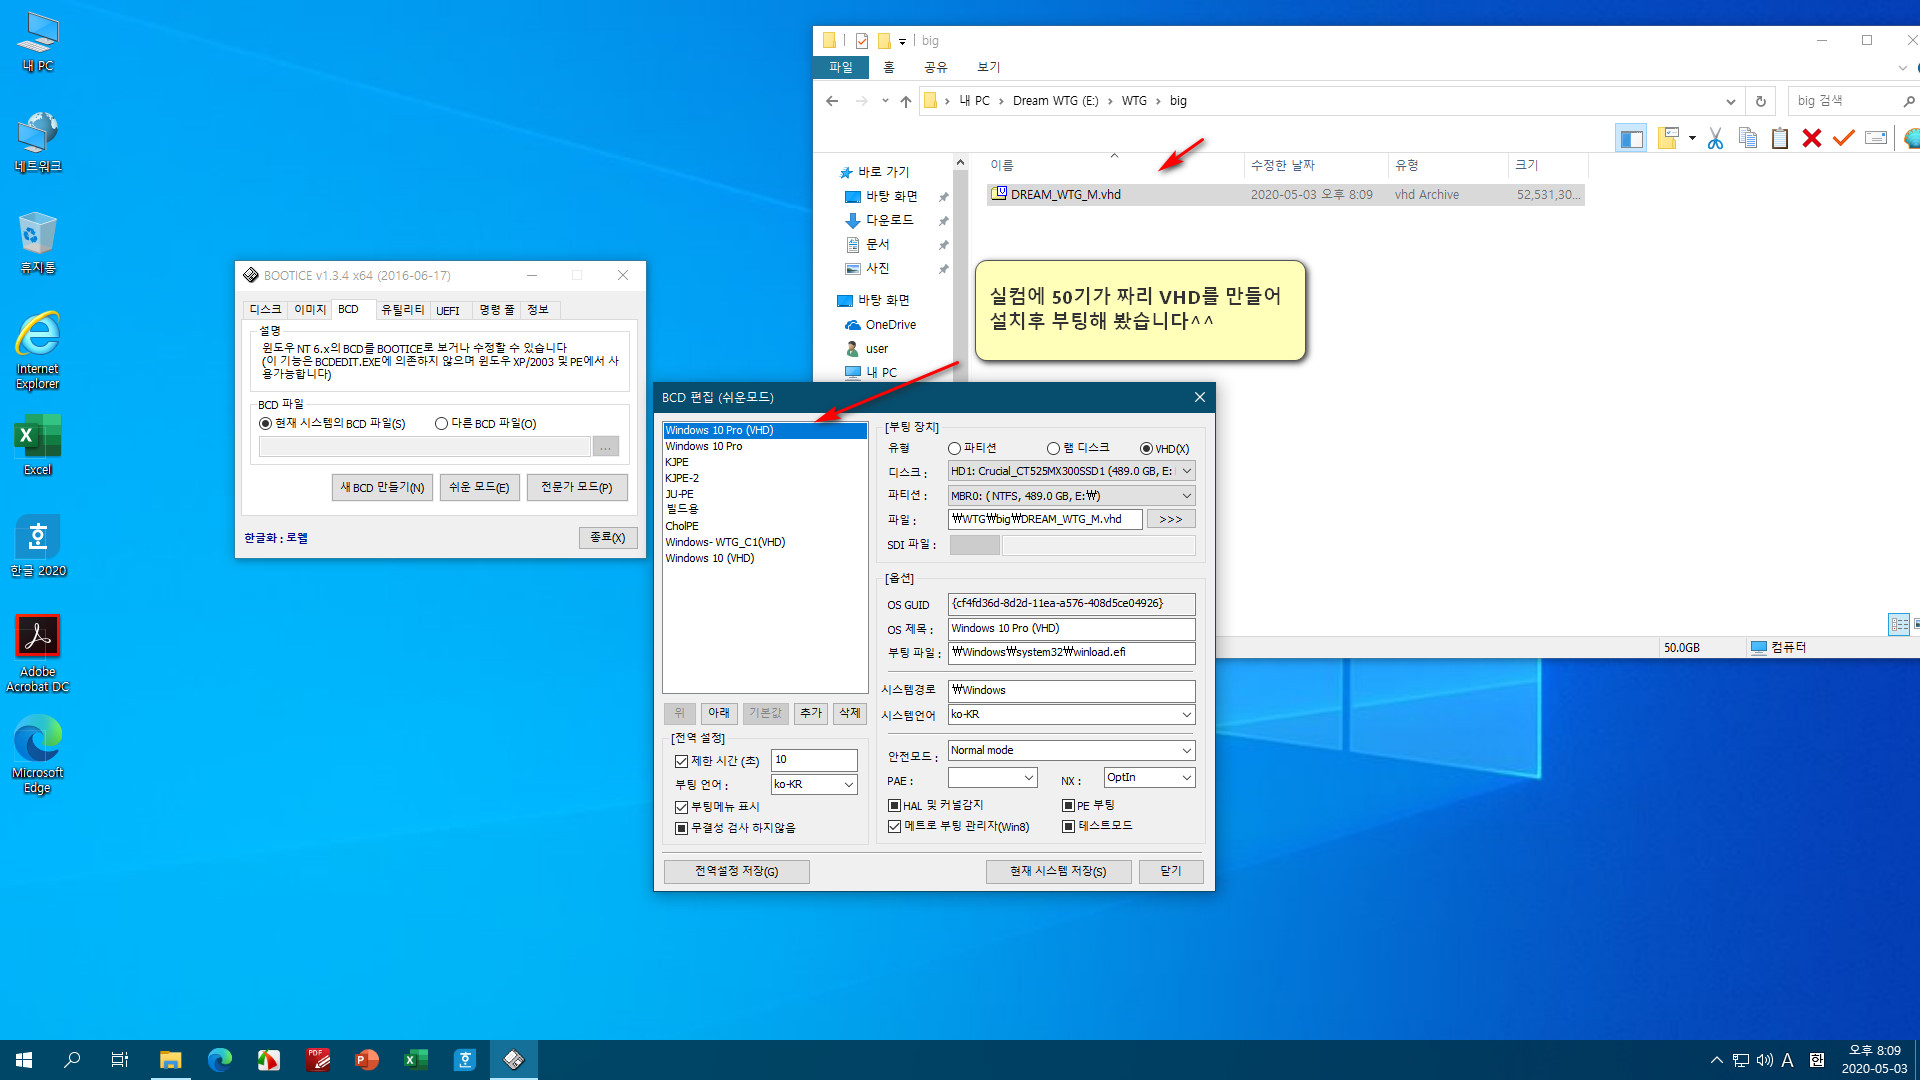Click the rename icon in Explorer toolbar
Screen dimensions: 1920x1080
pos(1876,139)
